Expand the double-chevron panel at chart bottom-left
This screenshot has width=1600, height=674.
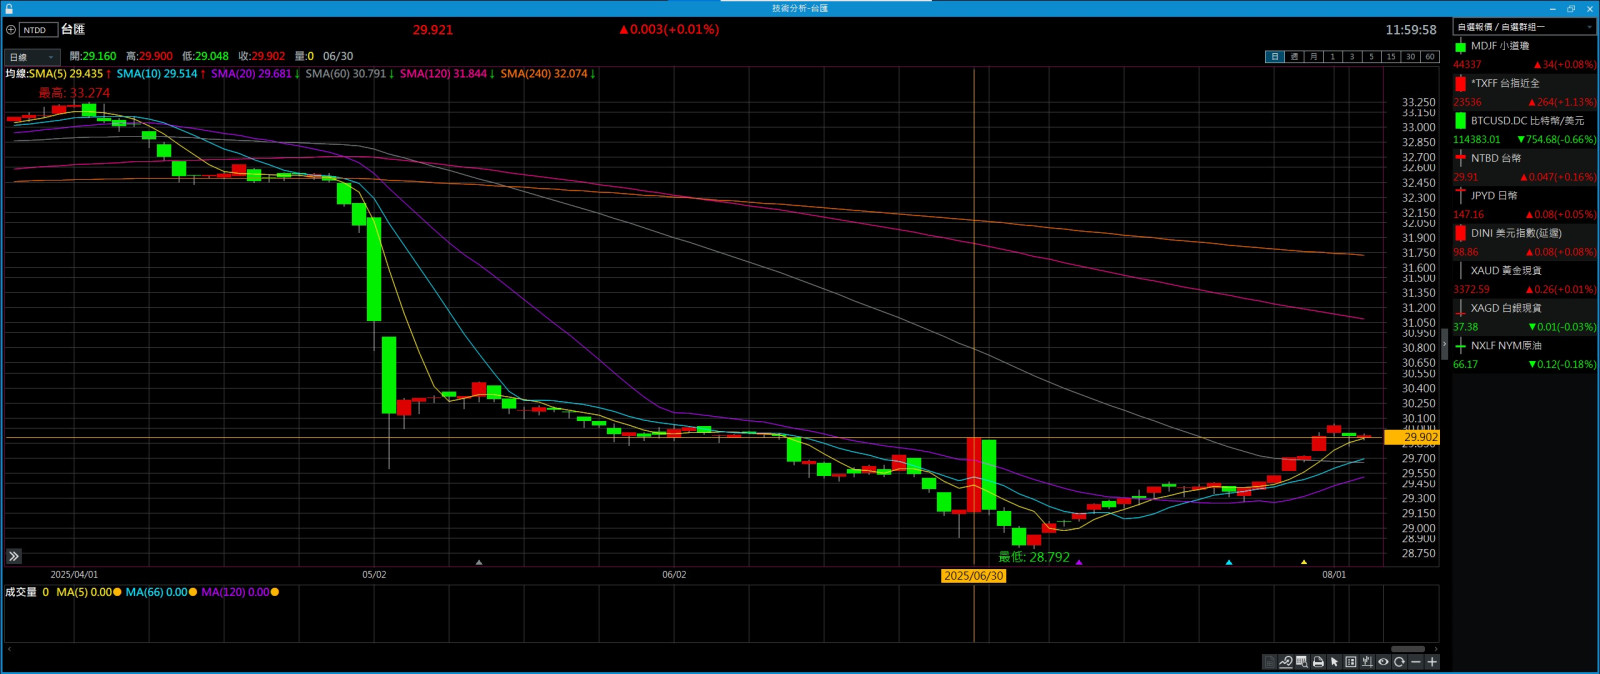[14, 556]
